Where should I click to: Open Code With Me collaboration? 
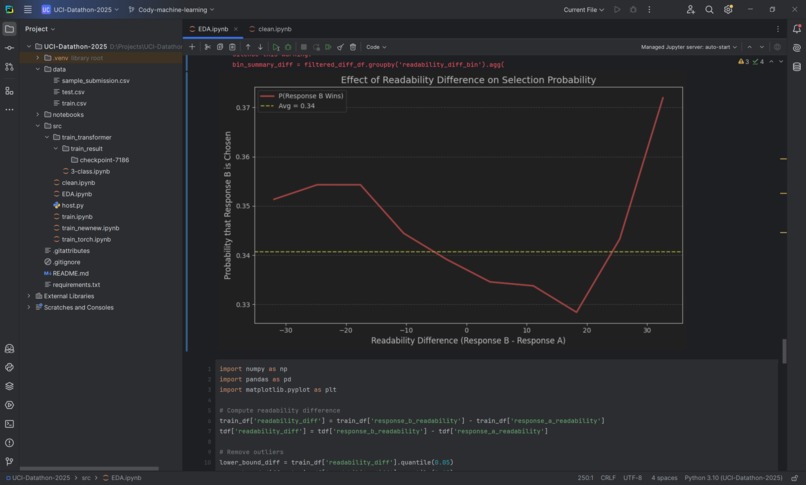tap(690, 9)
